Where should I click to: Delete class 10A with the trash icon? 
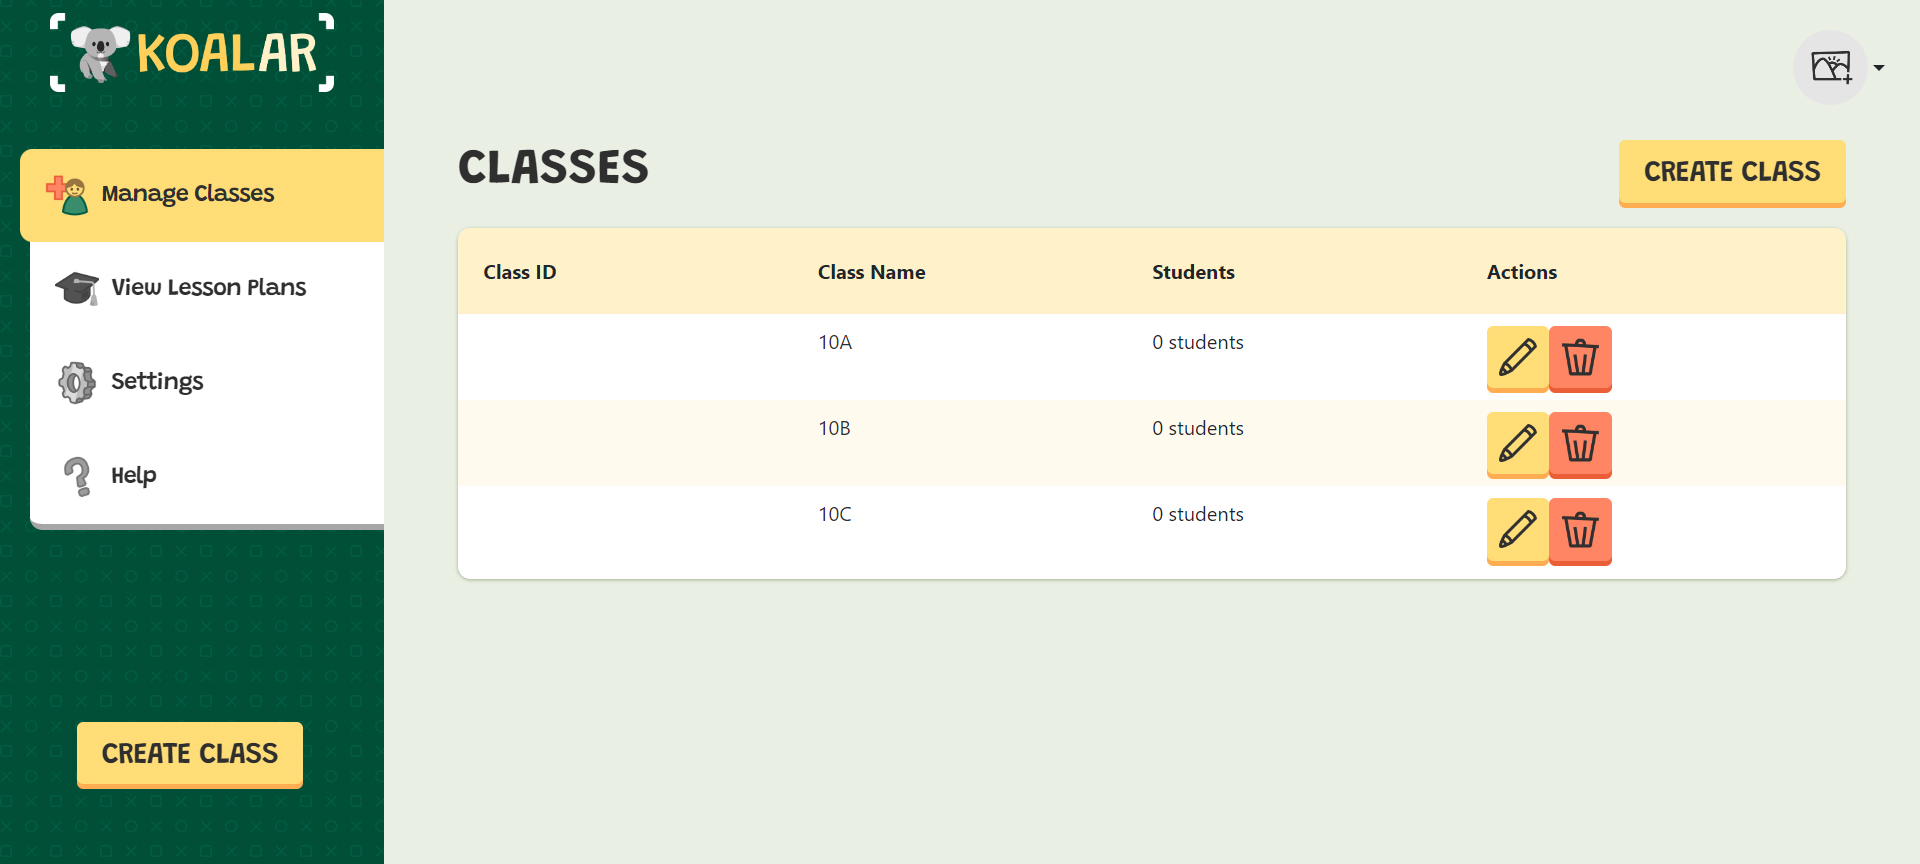[x=1580, y=358]
